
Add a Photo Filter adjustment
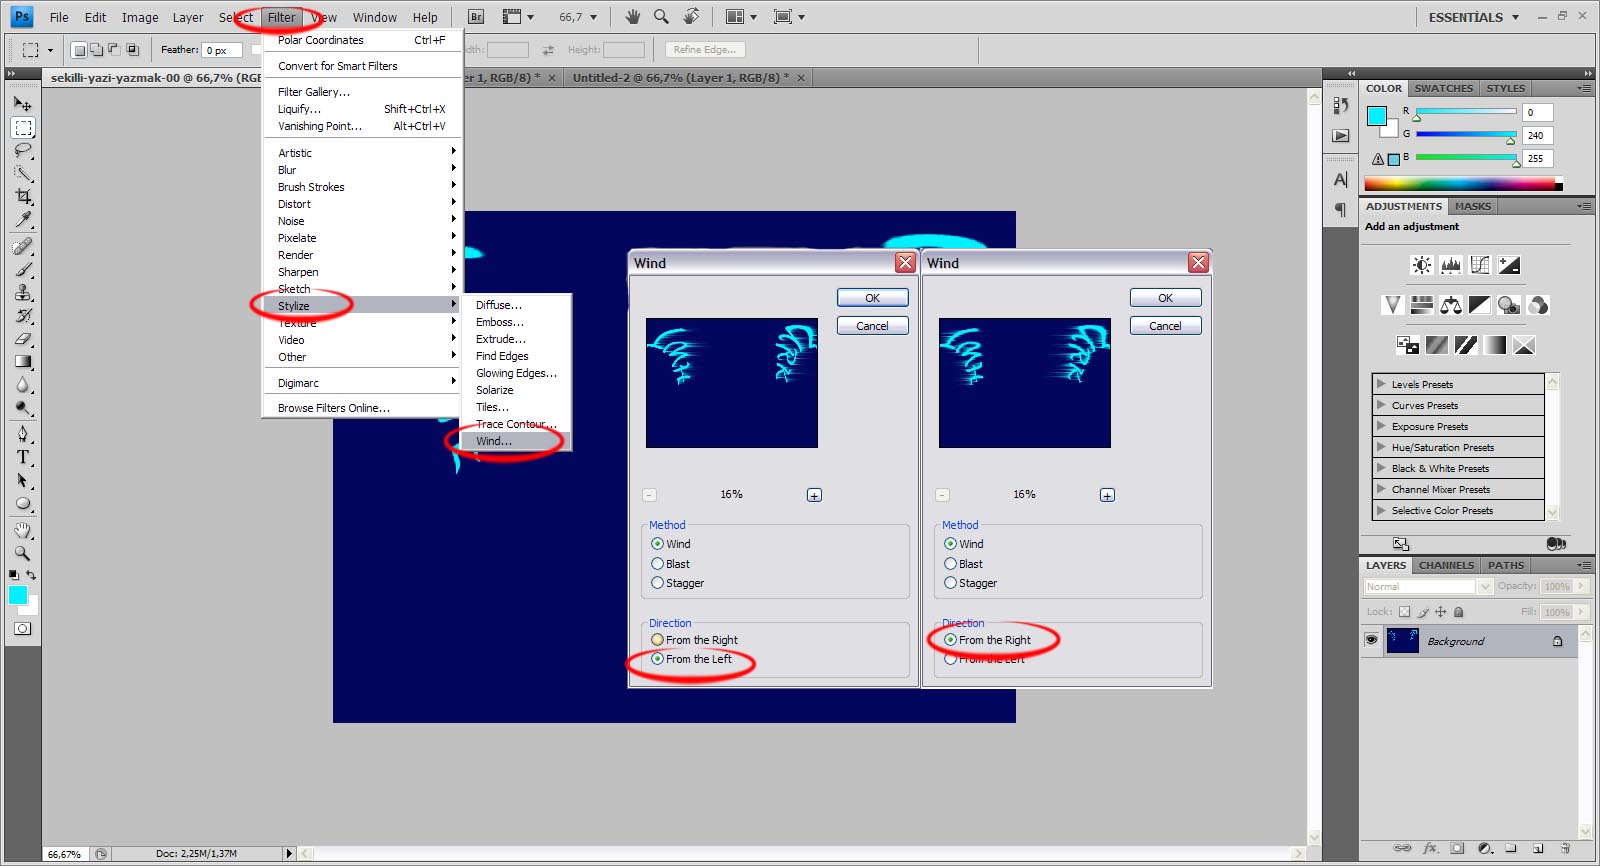click(1509, 305)
